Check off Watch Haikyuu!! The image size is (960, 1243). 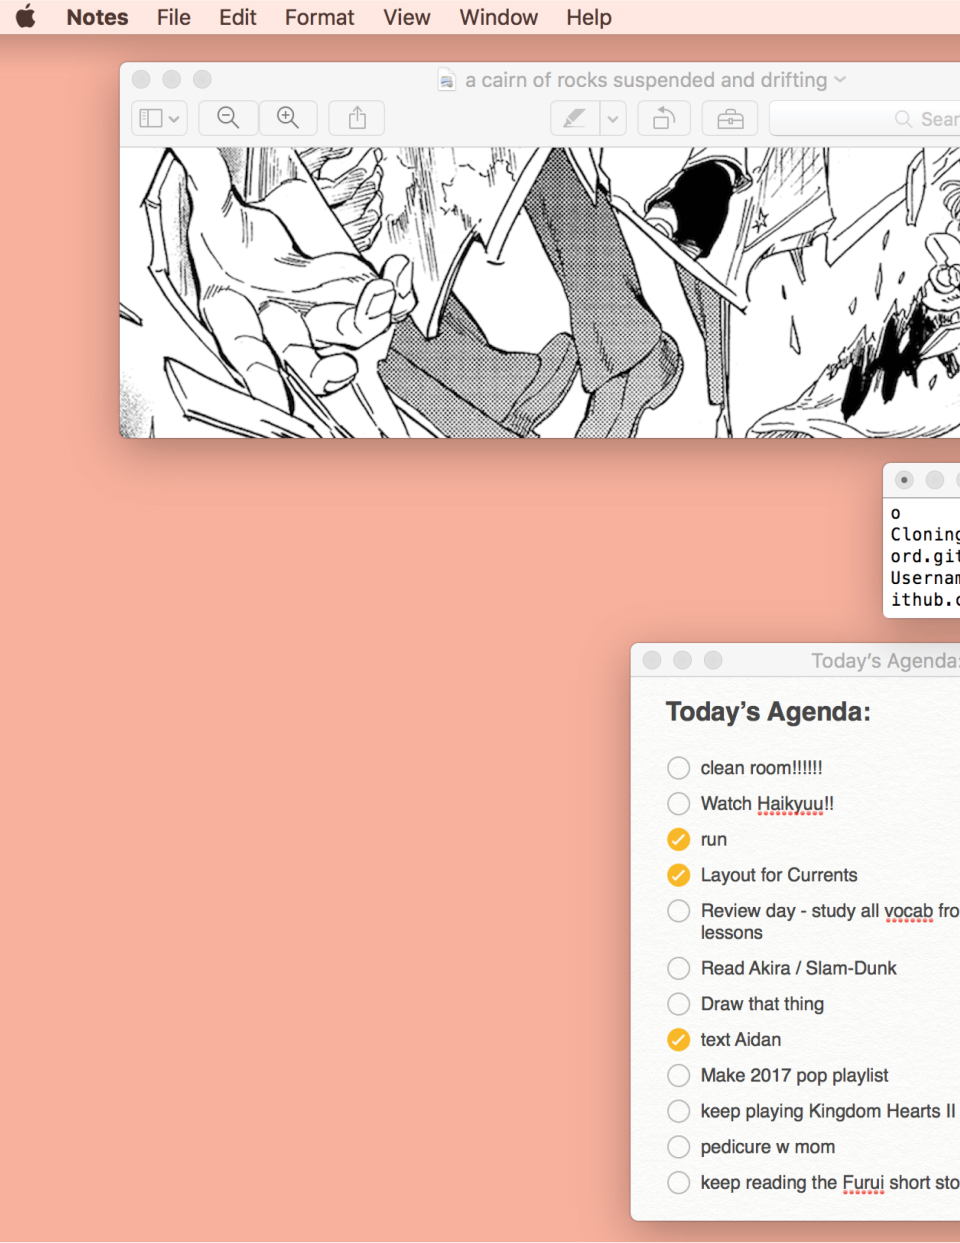[x=678, y=803]
